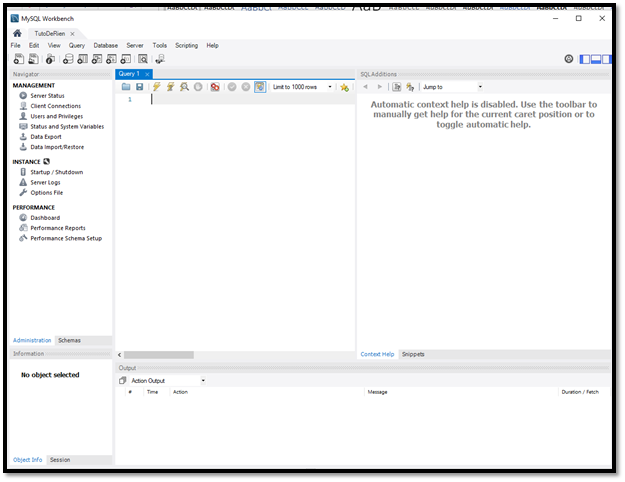This screenshot has height=482, width=625.
Task: Create new view toolbar icon
Action: tap(97, 59)
